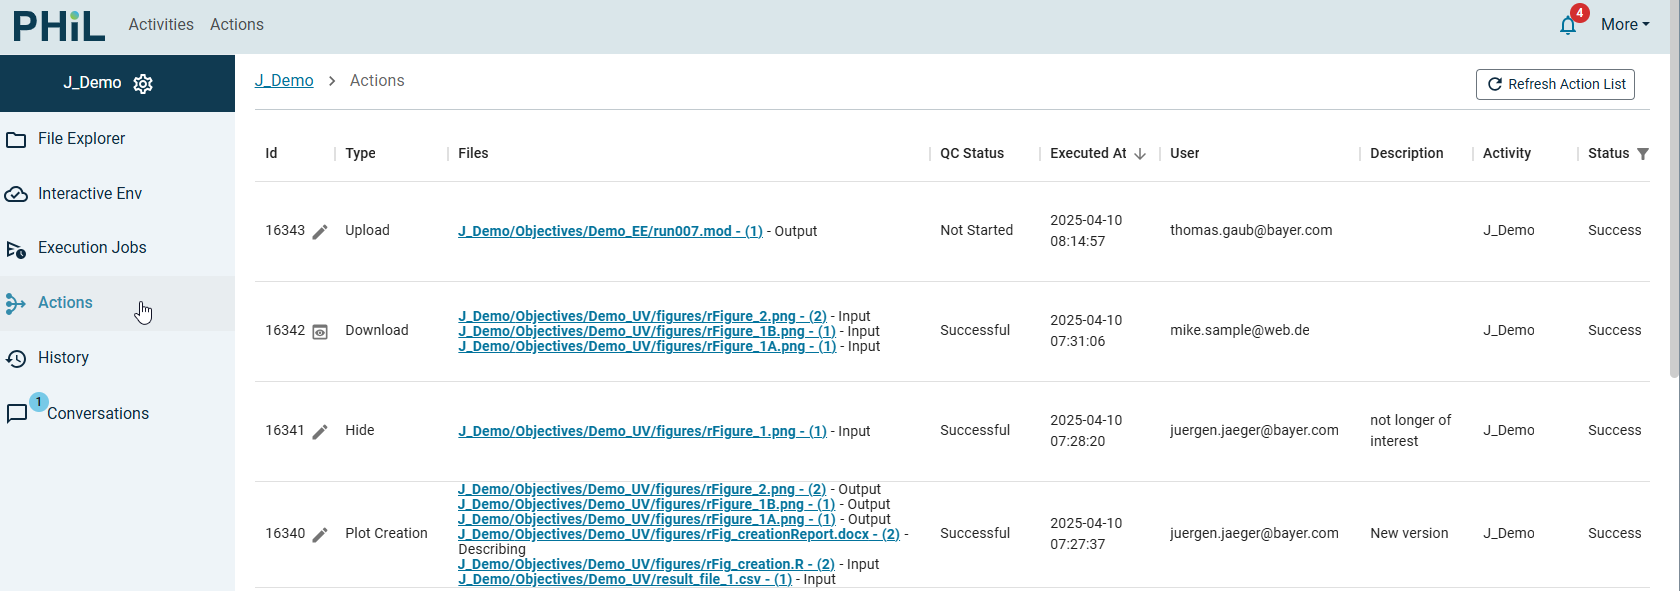This screenshot has height=591, width=1680.
Task: Click the notifications bell icon
Action: click(x=1568, y=25)
